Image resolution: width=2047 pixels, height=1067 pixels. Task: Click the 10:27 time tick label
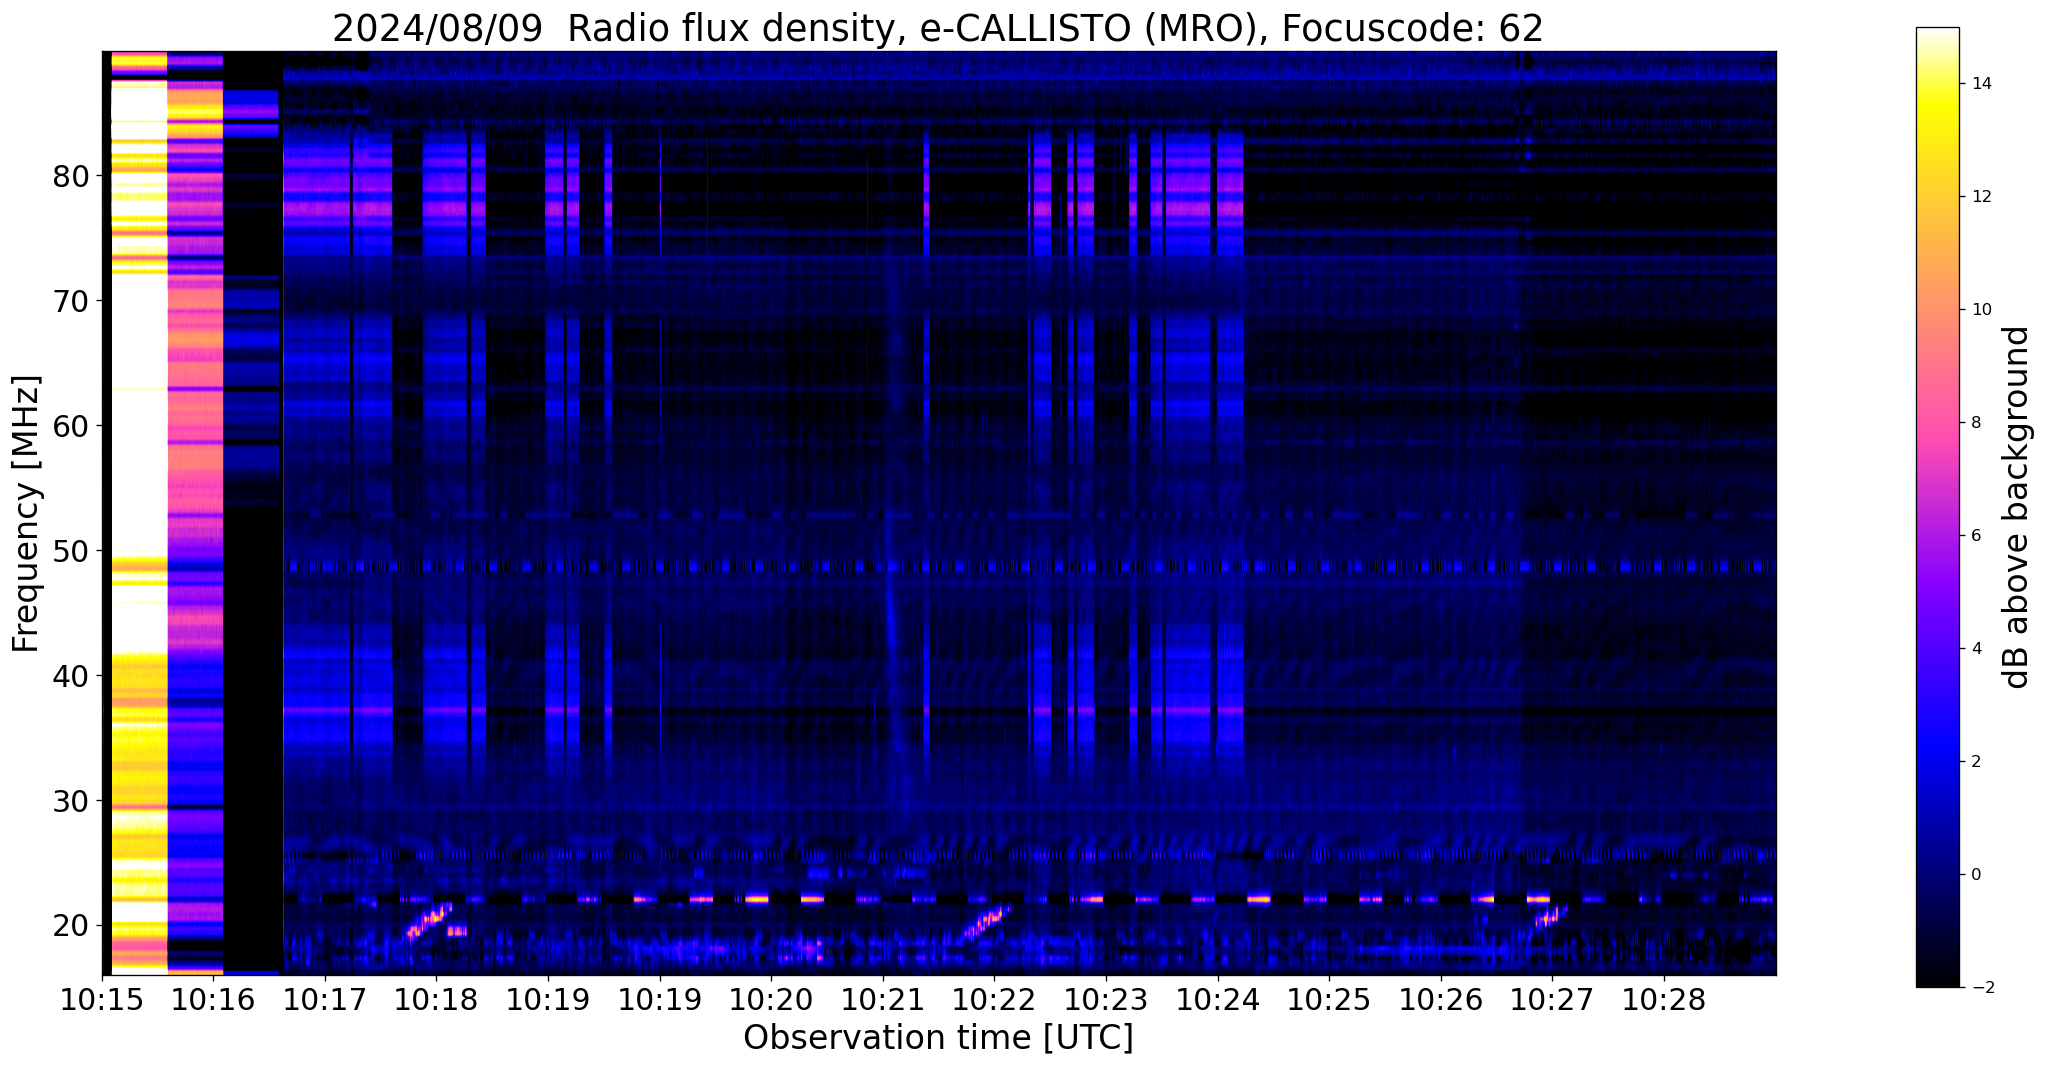click(x=1552, y=1001)
